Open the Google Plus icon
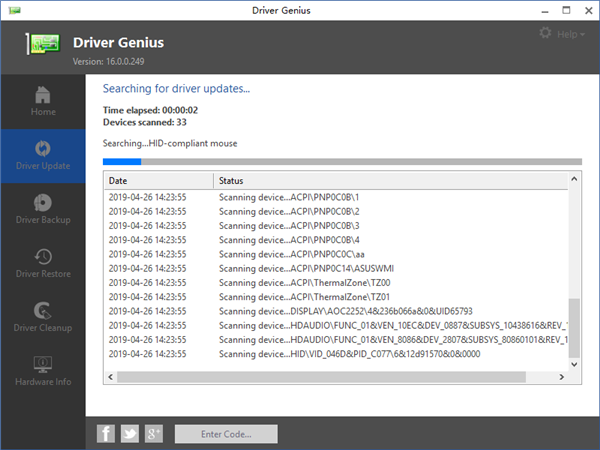The width and height of the screenshot is (600, 450). coord(154,433)
